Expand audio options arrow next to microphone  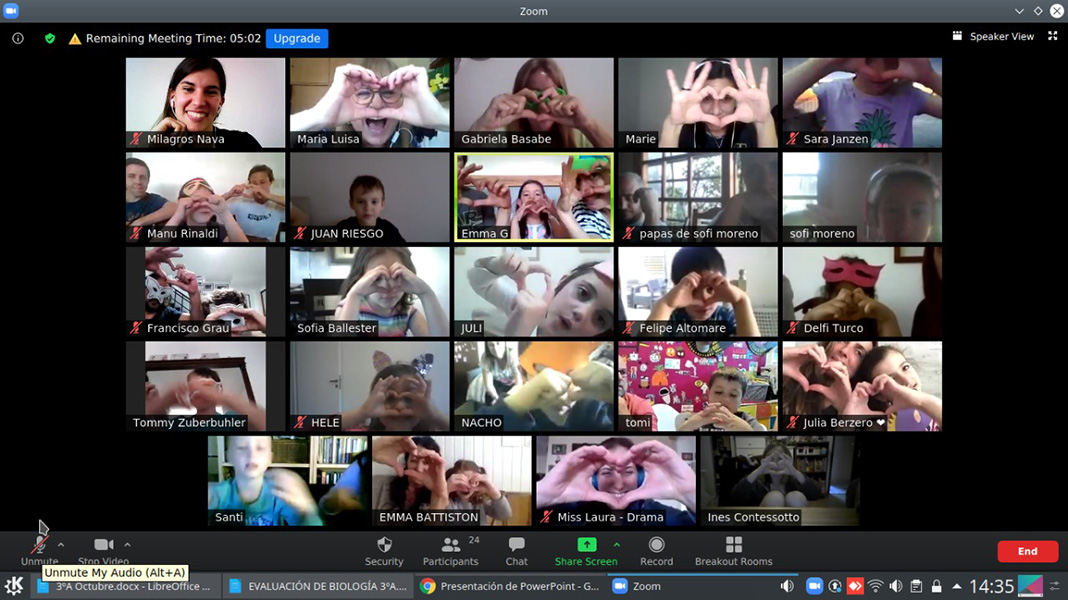pyautogui.click(x=61, y=545)
